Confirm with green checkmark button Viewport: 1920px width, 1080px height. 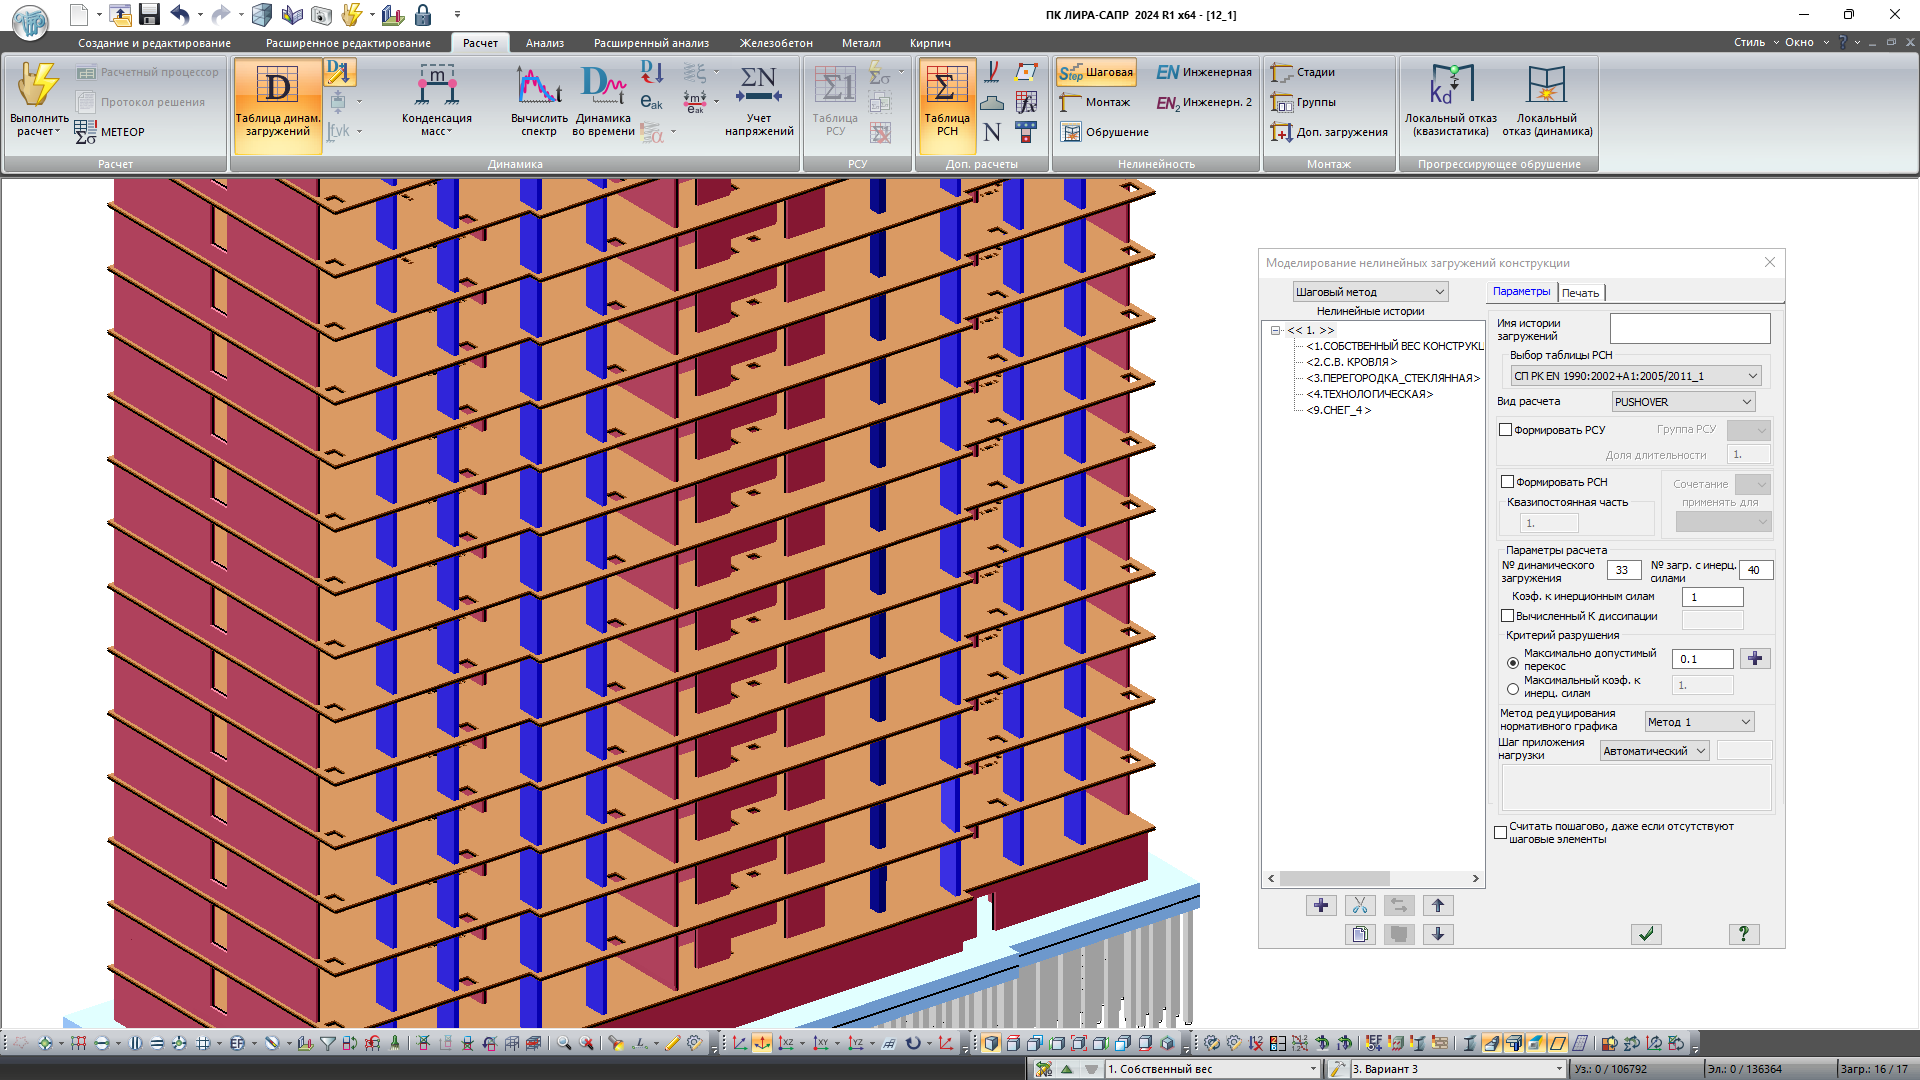[1646, 934]
